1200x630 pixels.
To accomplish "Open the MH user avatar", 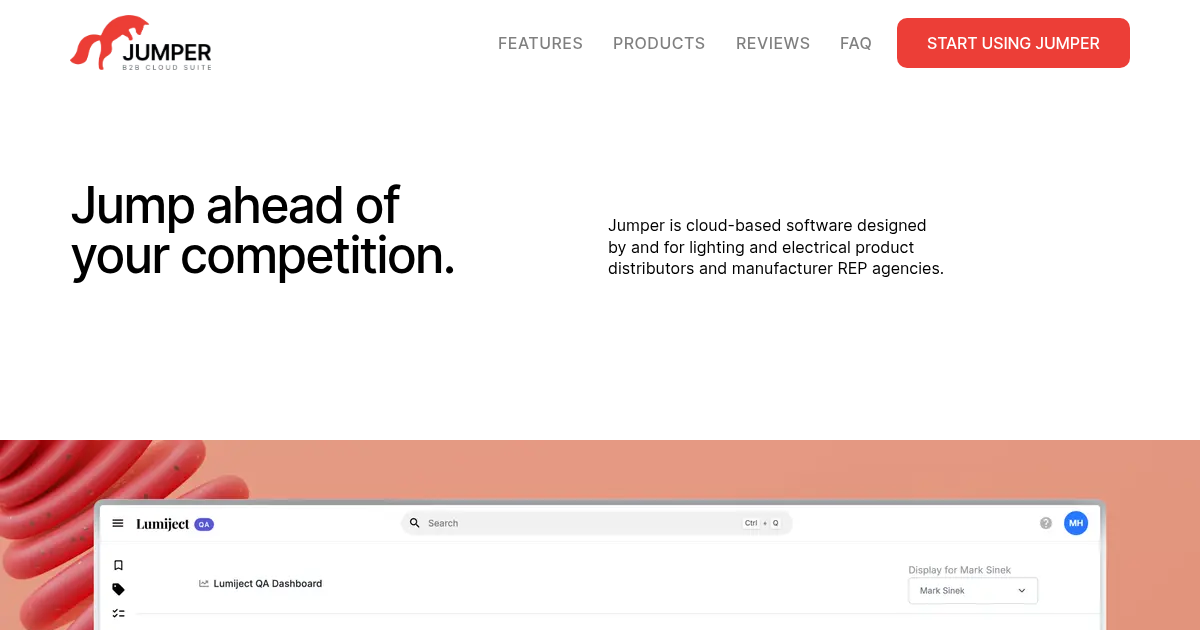I will (1076, 523).
